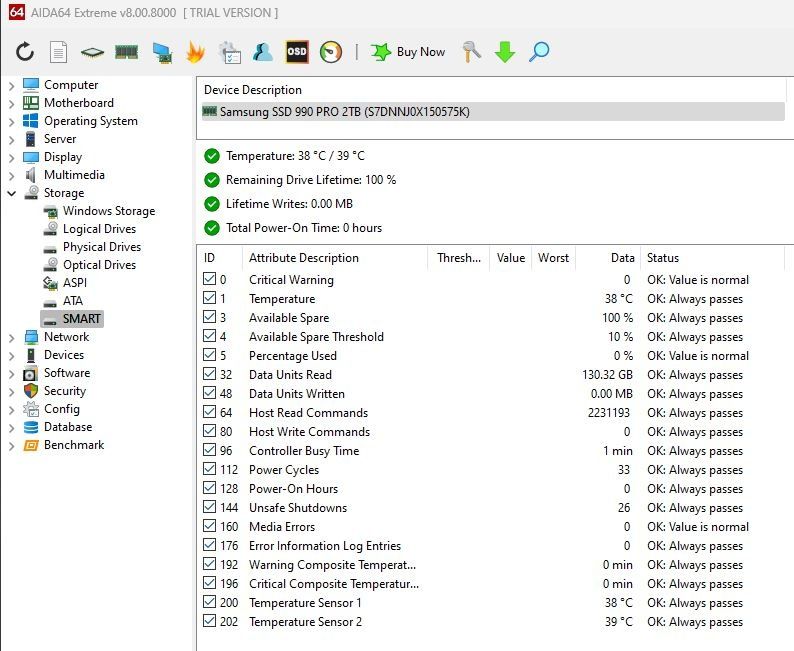The image size is (794, 651).
Task: Click the Status column header
Action: tap(713, 258)
